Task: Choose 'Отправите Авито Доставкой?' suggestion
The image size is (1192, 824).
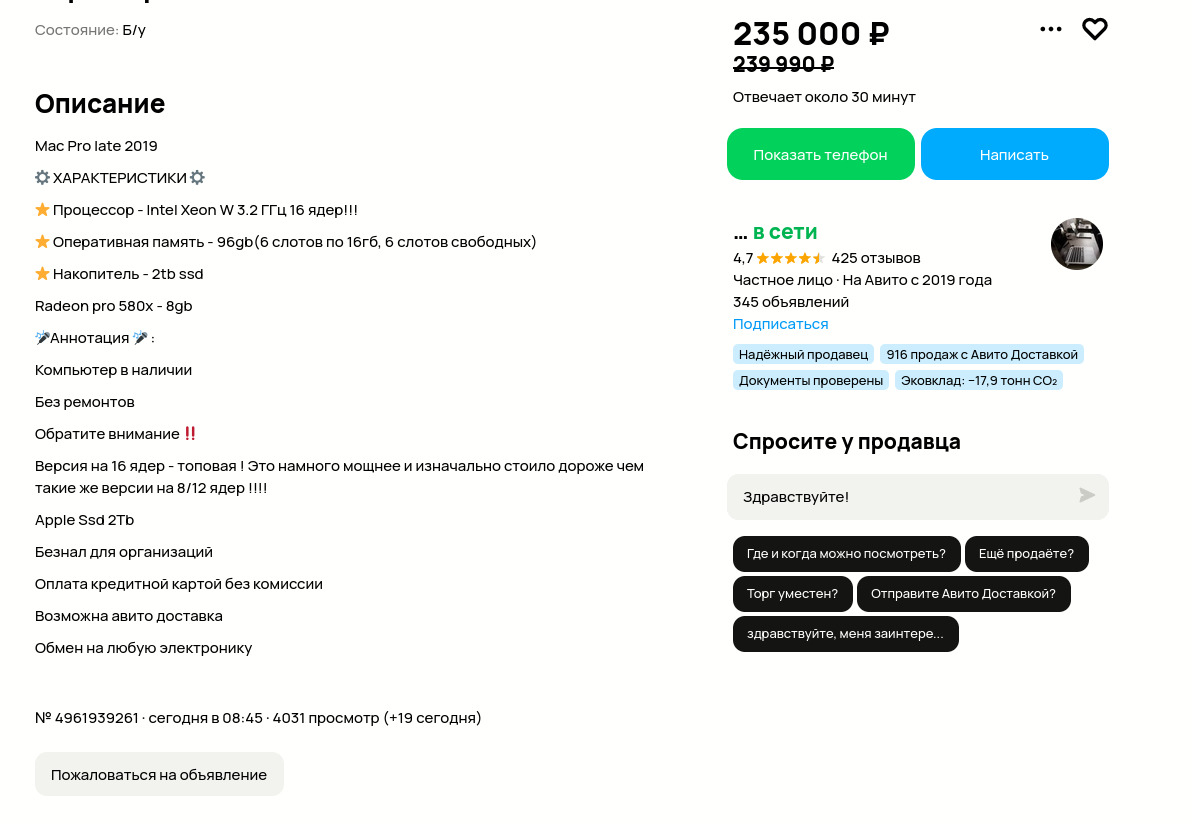Action: click(x=963, y=594)
